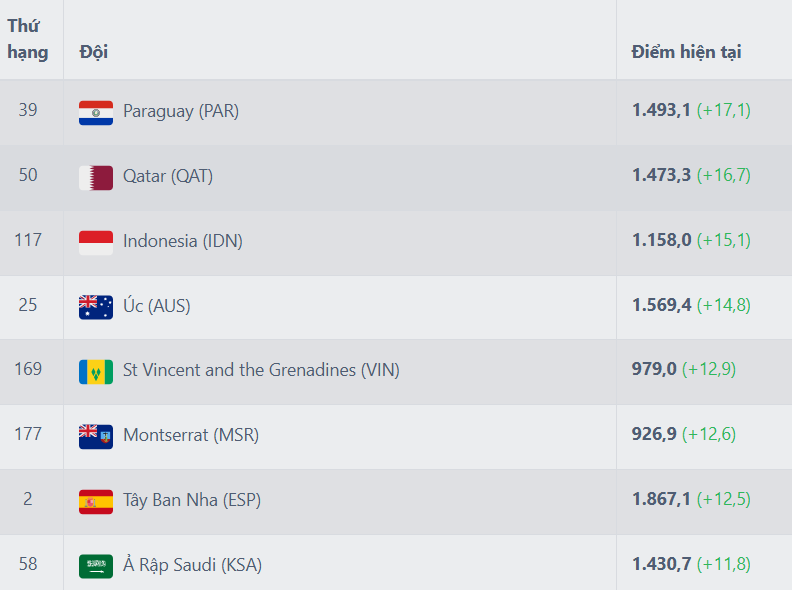This screenshot has height=590, width=792.
Task: Sort by Điểm hiện tại column header
Action: [x=686, y=52]
